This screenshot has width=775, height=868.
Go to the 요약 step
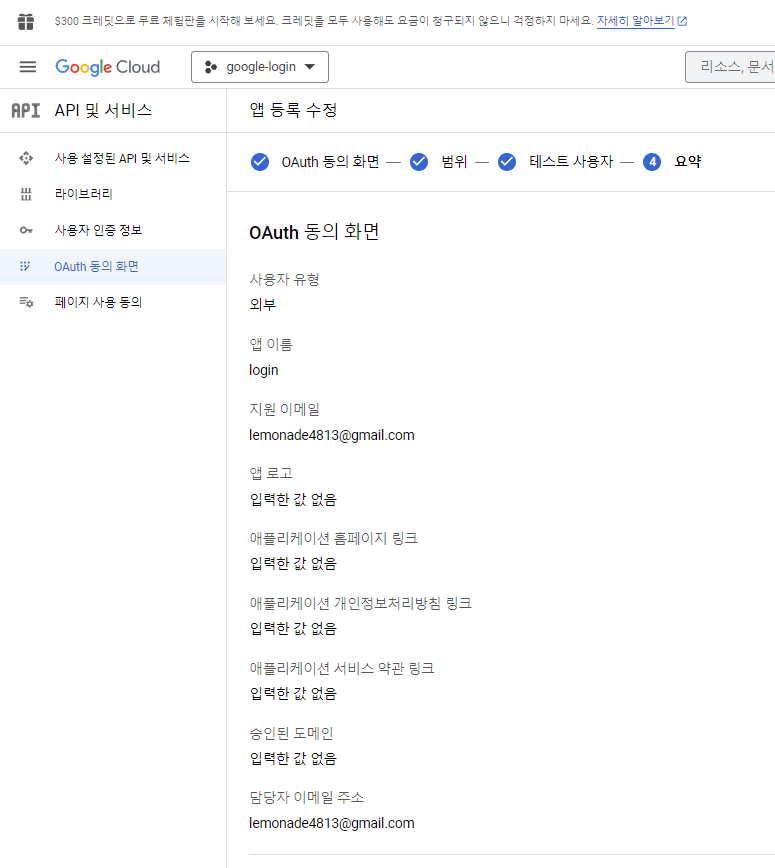click(x=688, y=162)
